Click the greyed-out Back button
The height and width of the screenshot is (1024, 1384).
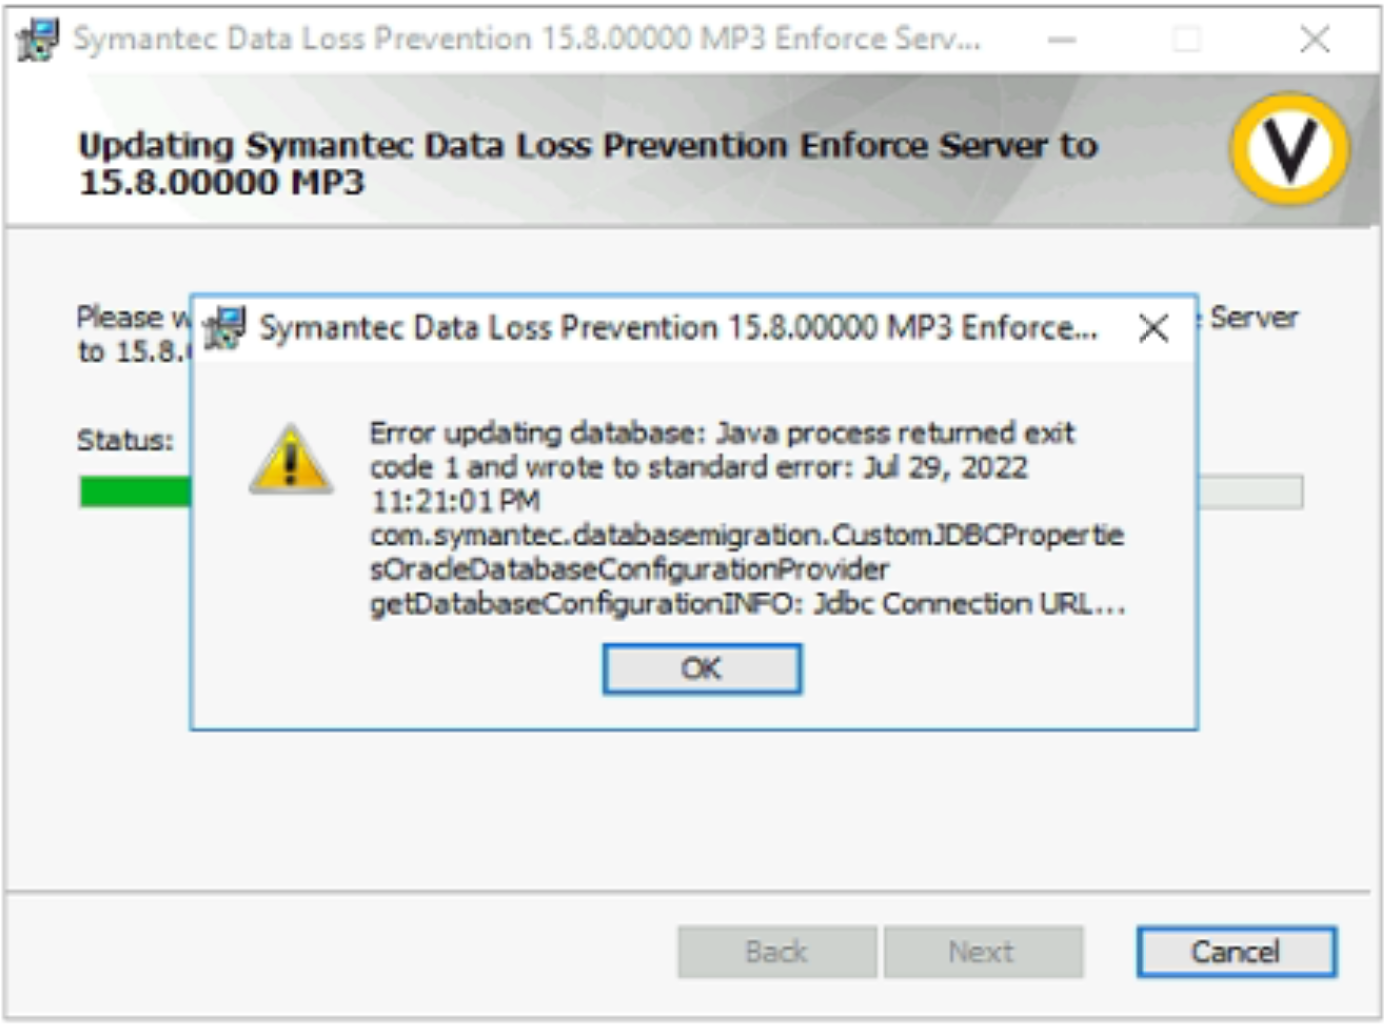tap(776, 951)
